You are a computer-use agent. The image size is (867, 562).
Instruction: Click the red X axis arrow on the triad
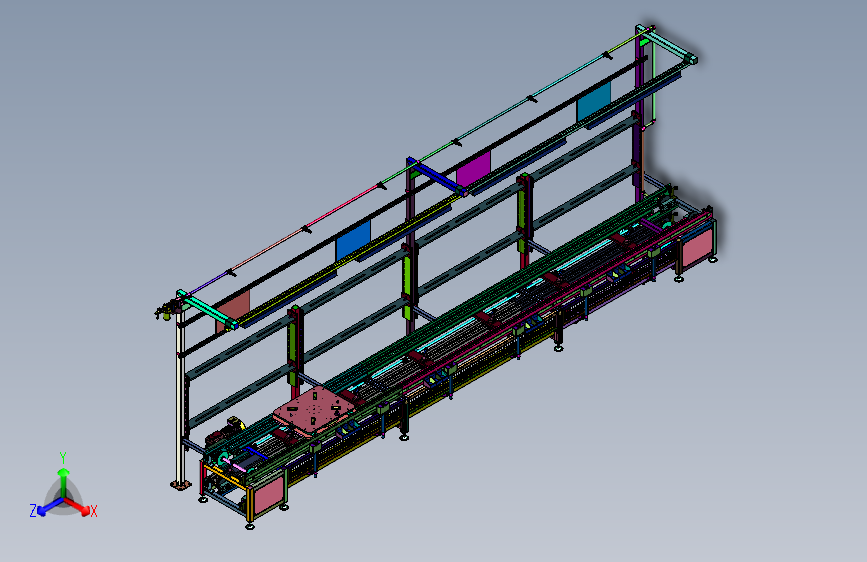[77, 506]
